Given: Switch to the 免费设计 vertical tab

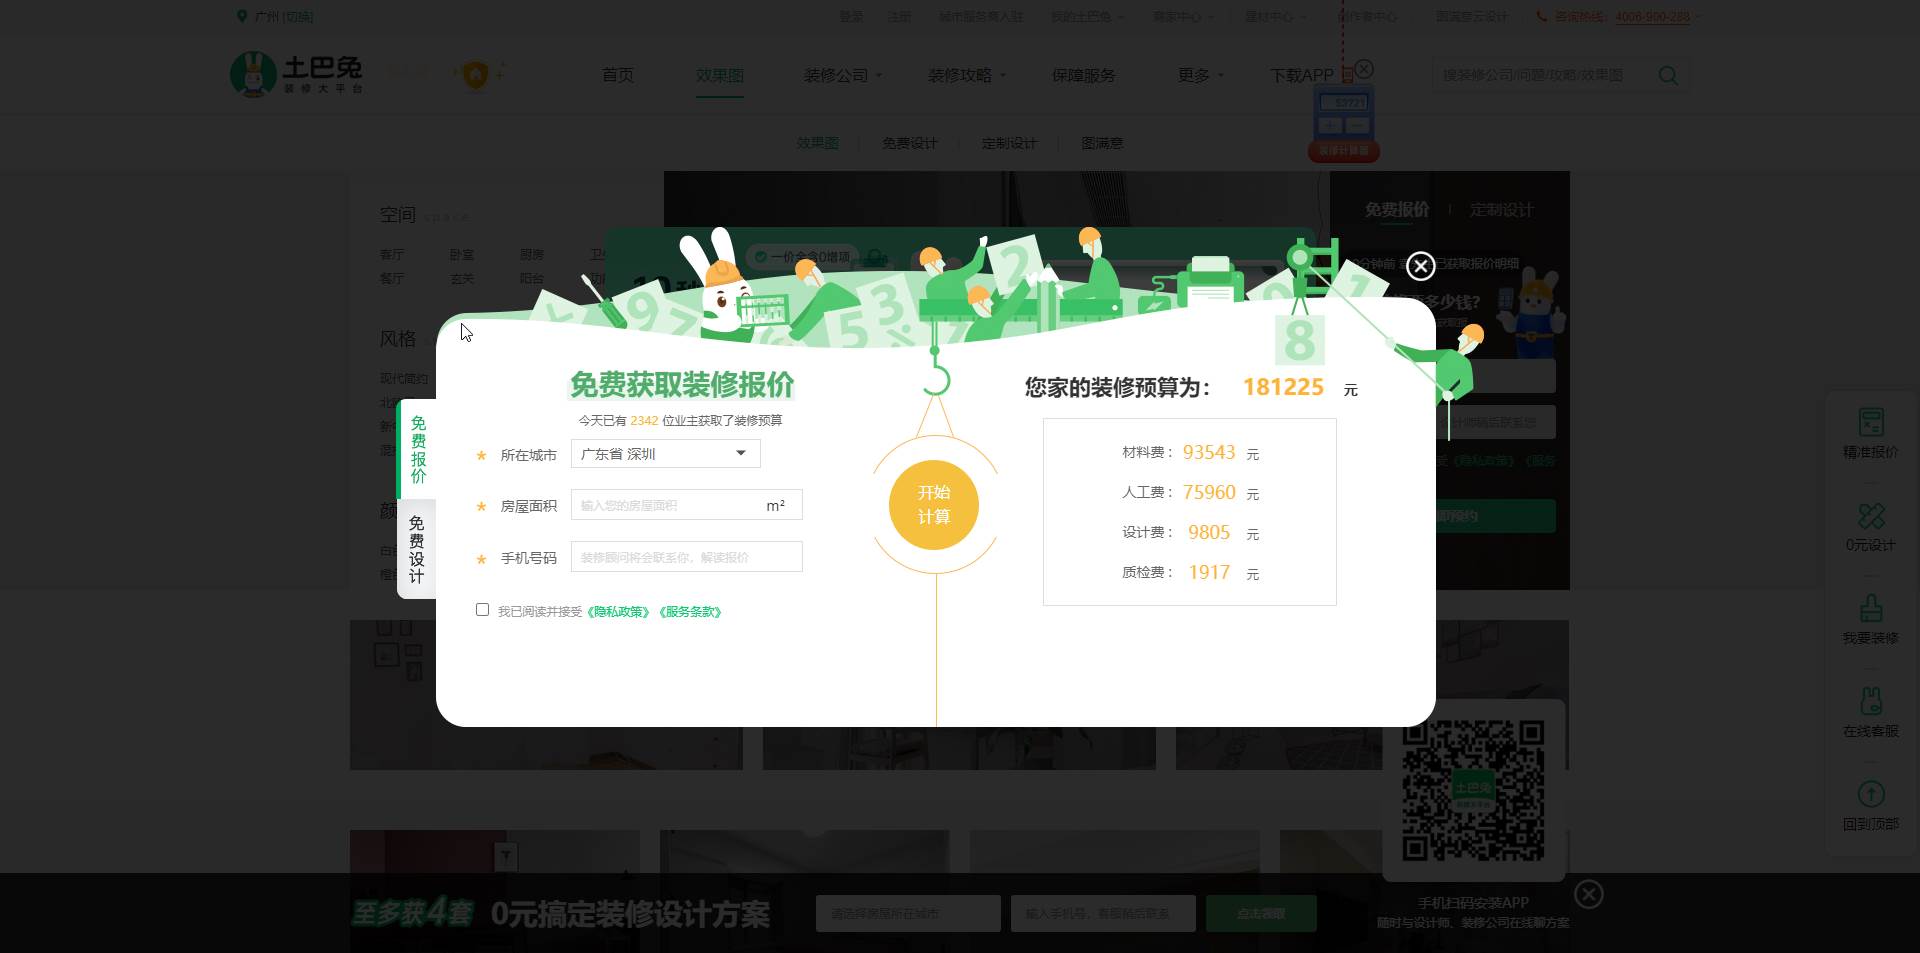Looking at the screenshot, I should (x=417, y=549).
